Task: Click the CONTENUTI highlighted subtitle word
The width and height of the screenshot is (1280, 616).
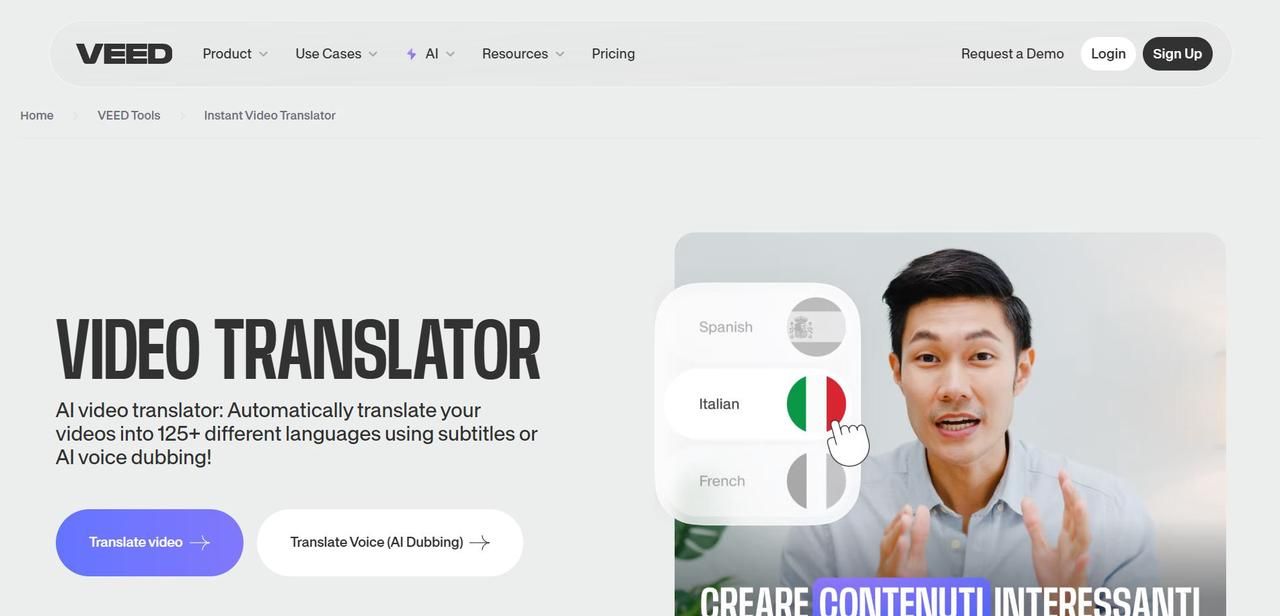Action: pyautogui.click(x=902, y=600)
